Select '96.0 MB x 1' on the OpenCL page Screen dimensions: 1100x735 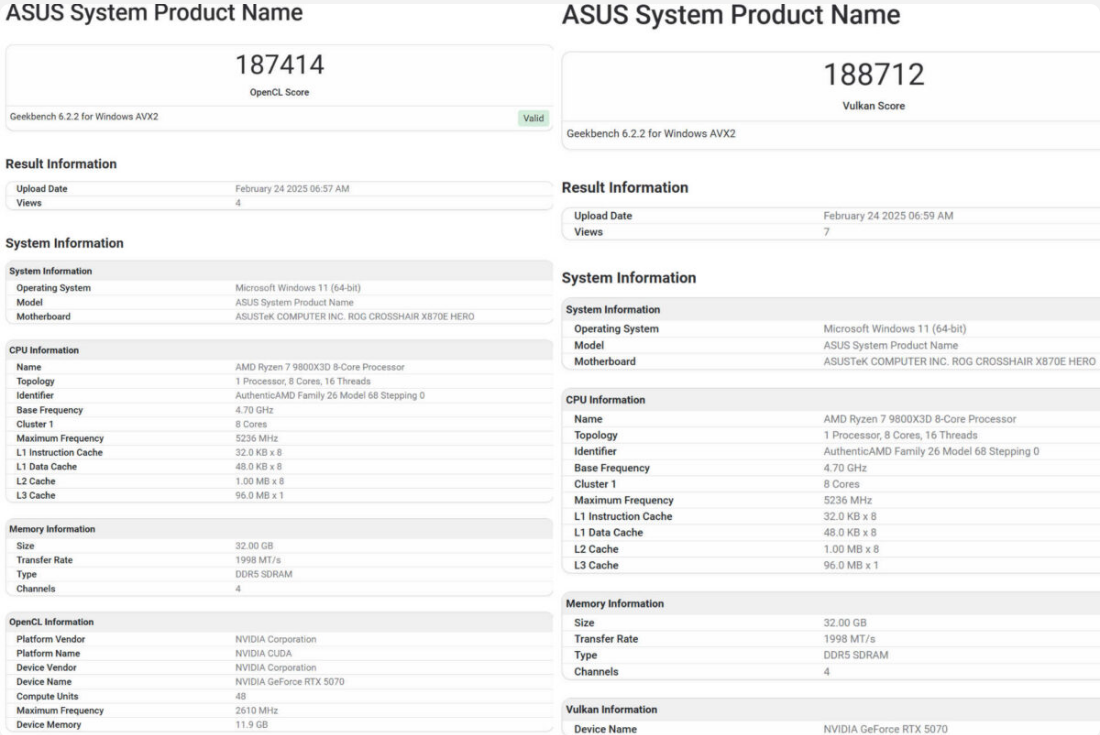click(259, 495)
